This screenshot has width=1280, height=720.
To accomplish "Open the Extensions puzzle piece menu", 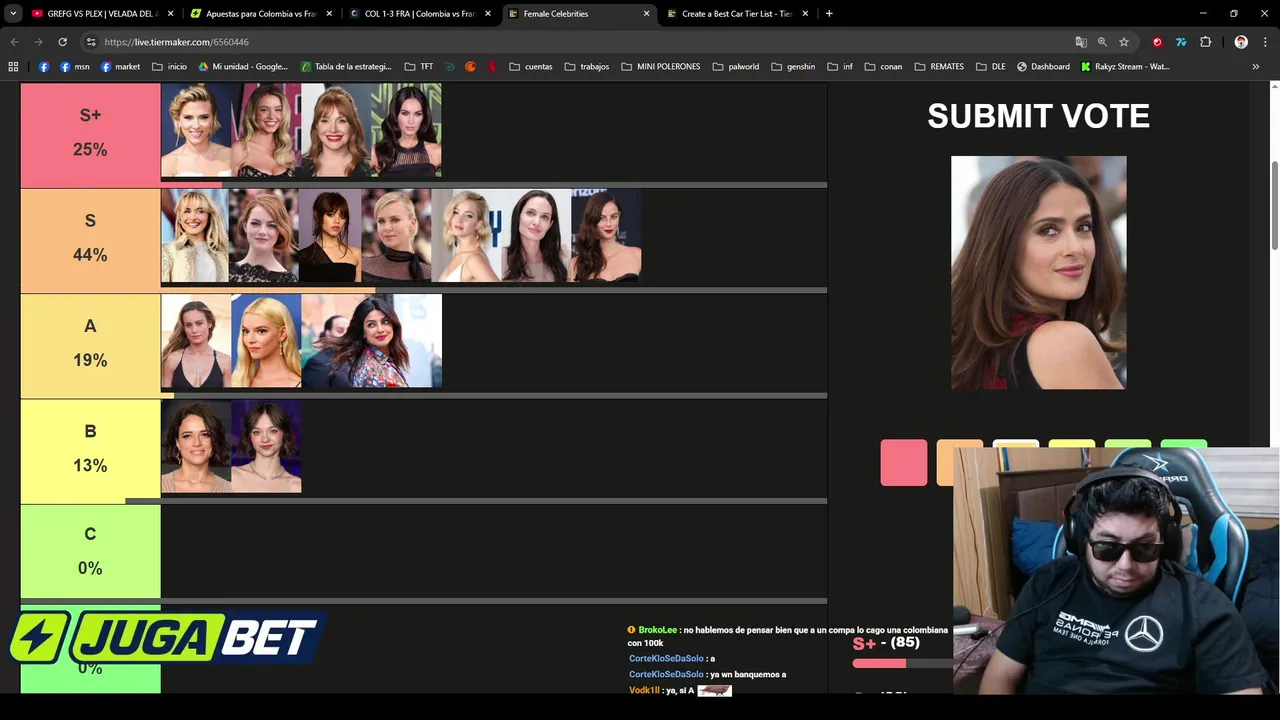I will pyautogui.click(x=1205, y=42).
